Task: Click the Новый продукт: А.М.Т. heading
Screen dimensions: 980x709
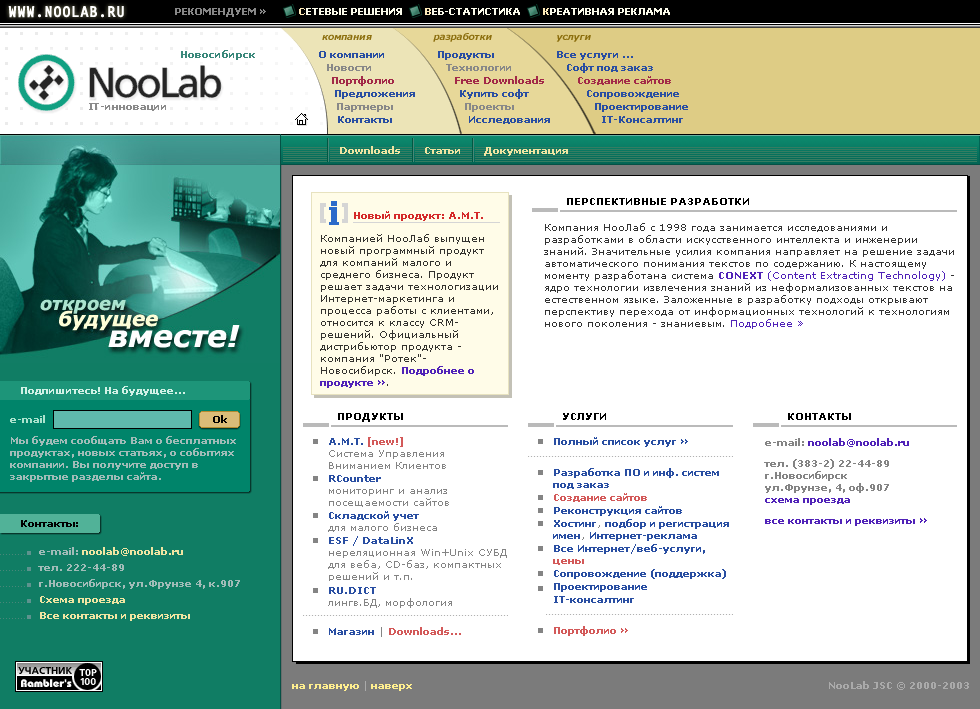Action: click(418, 215)
